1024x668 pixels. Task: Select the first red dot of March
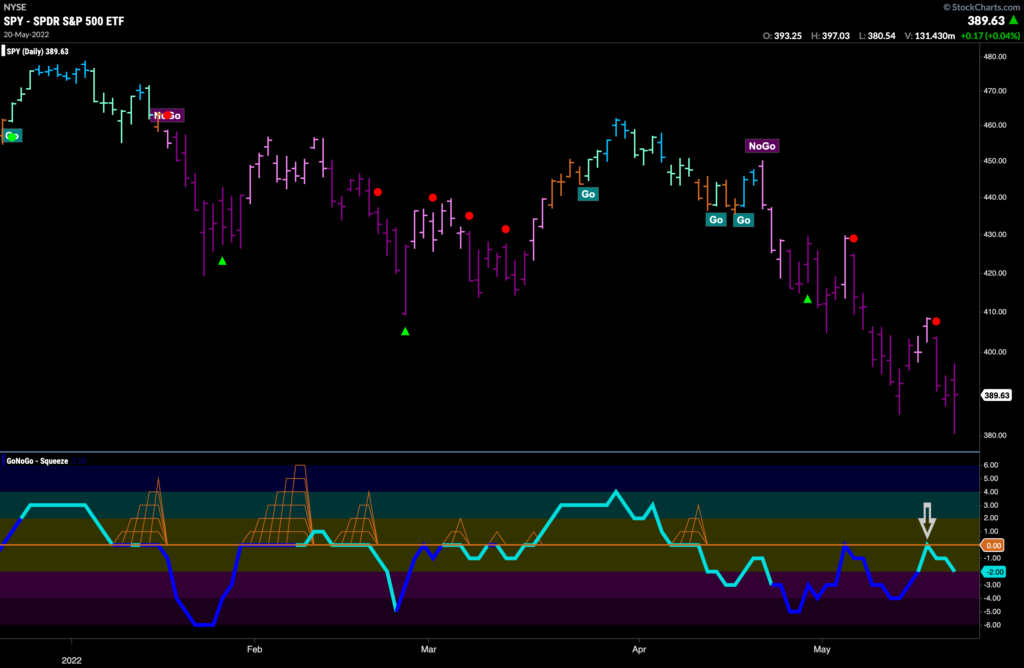click(x=432, y=197)
